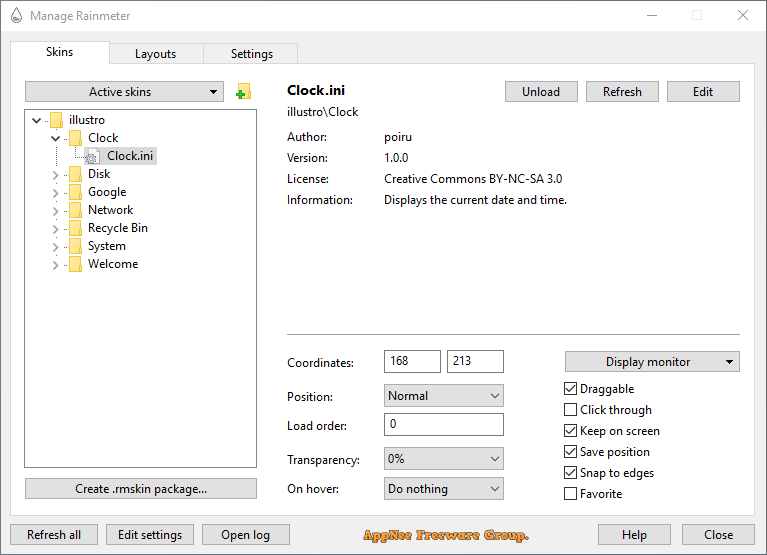Switch to the Settings tab
Screen dimensions: 767x555
pos(251,54)
